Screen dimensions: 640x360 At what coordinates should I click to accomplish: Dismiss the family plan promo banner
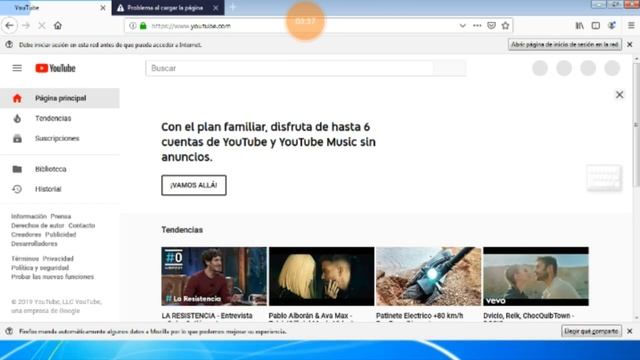coord(619,95)
